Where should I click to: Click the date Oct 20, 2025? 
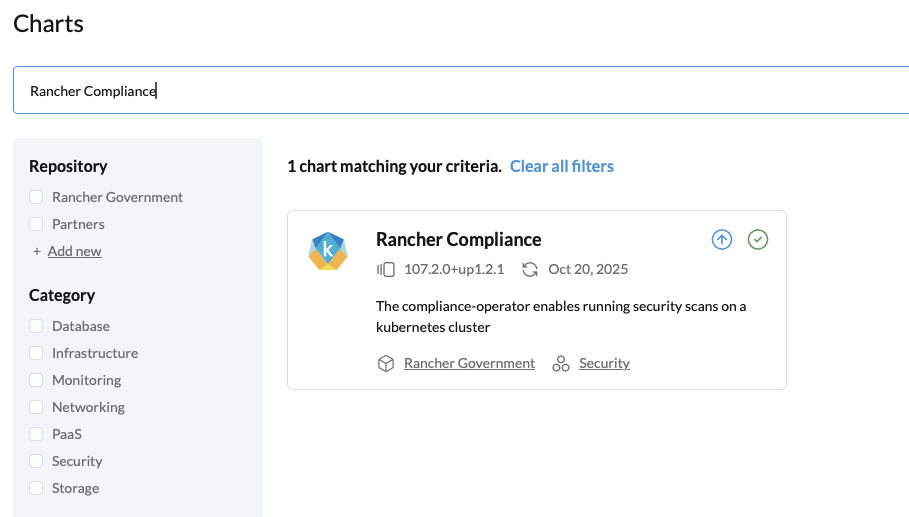point(588,270)
